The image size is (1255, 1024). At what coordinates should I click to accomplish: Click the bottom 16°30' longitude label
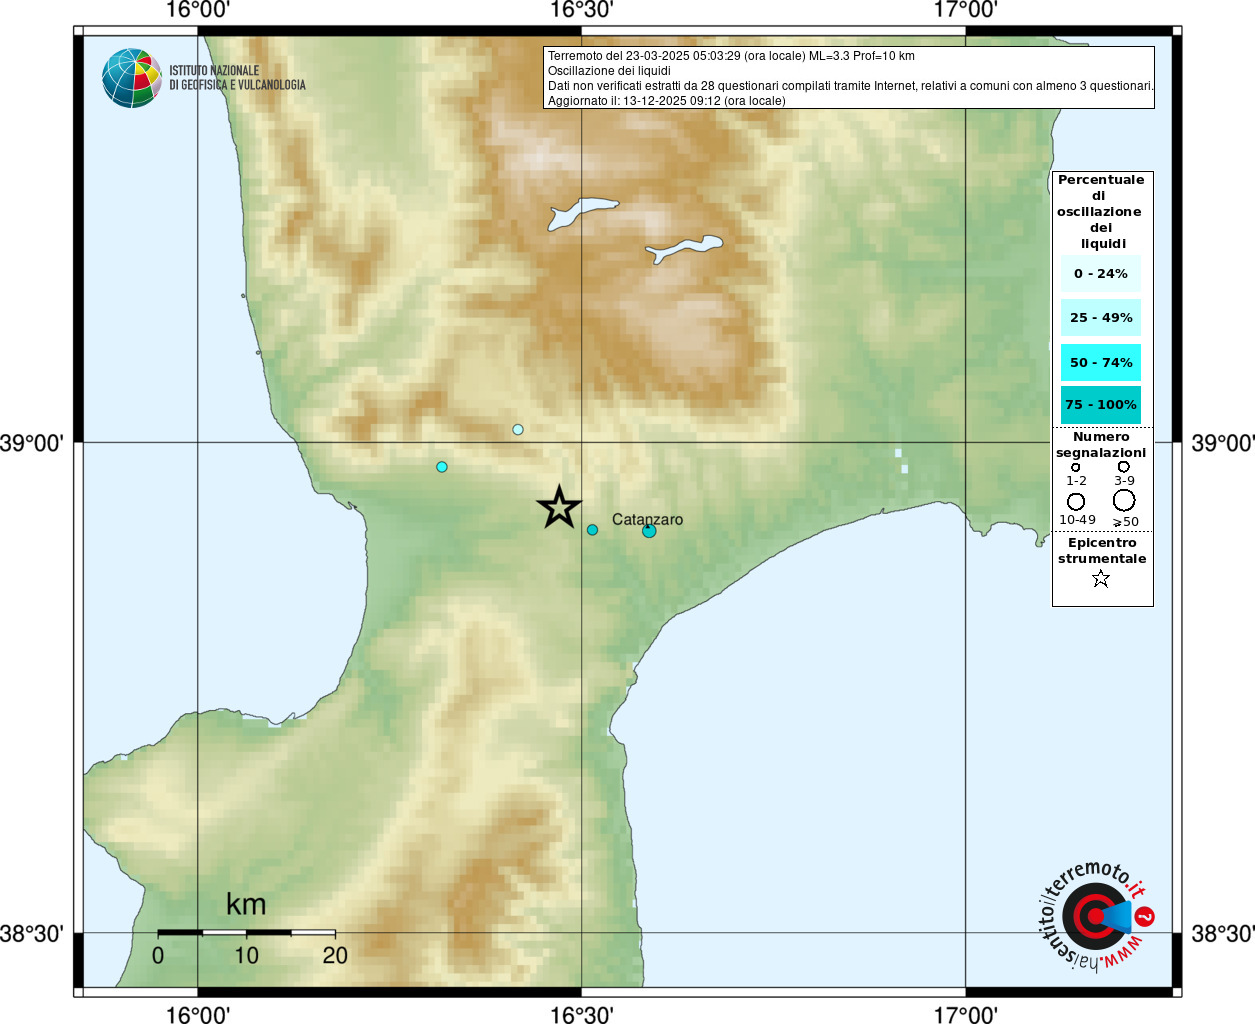(581, 1014)
